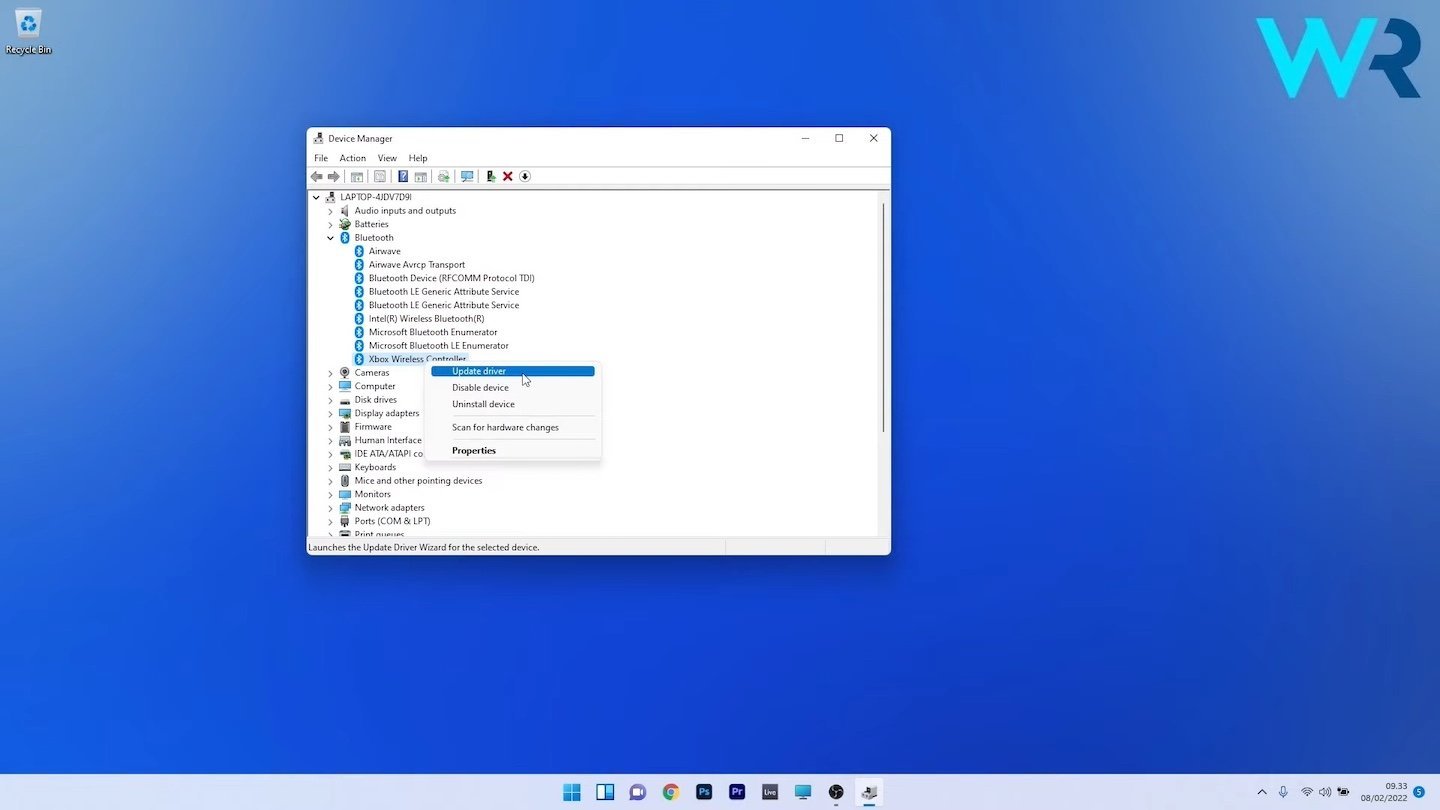Click the Device Manager taskbar icon

coord(869,792)
